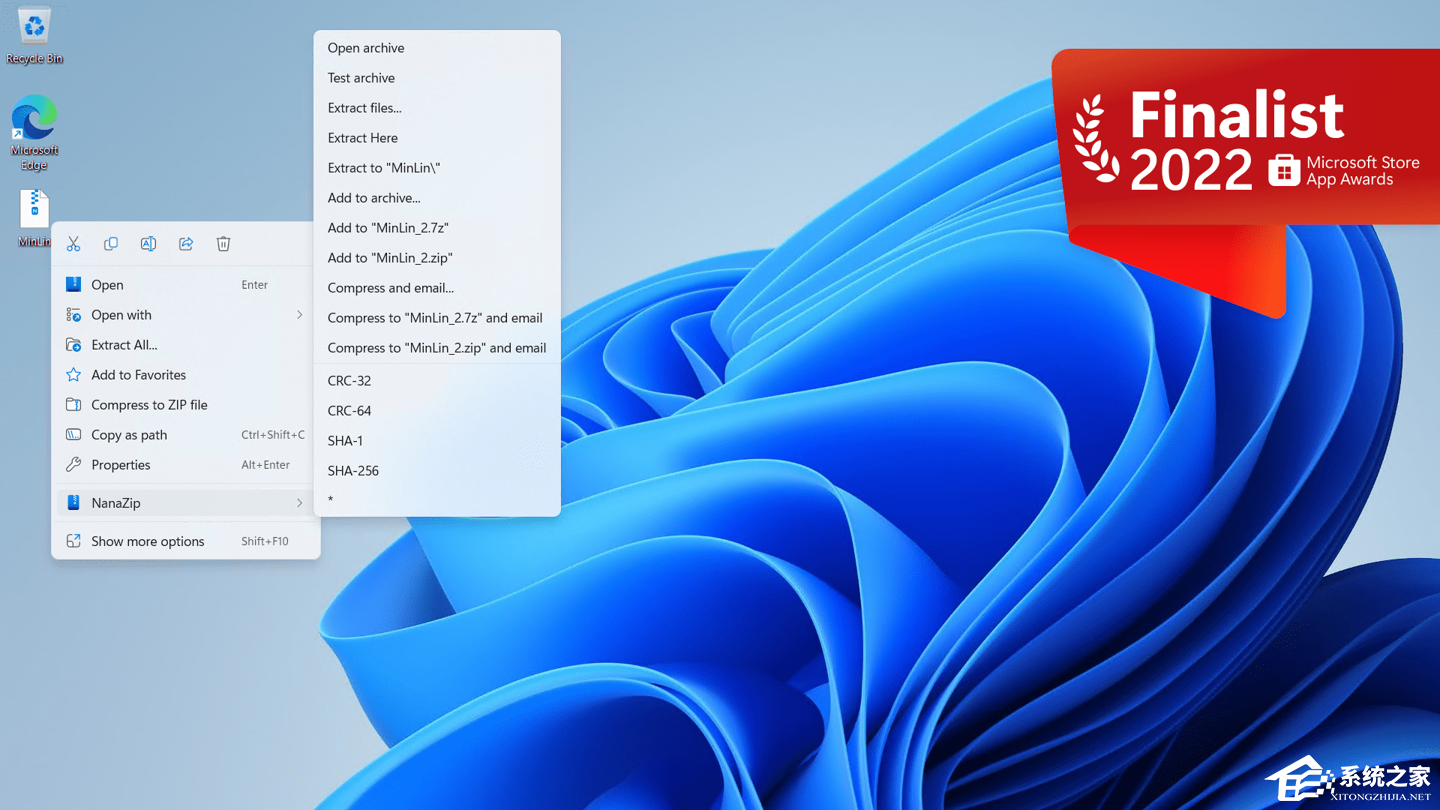Calculate SHA-1 hash
This screenshot has height=810, width=1440.
tap(437, 441)
